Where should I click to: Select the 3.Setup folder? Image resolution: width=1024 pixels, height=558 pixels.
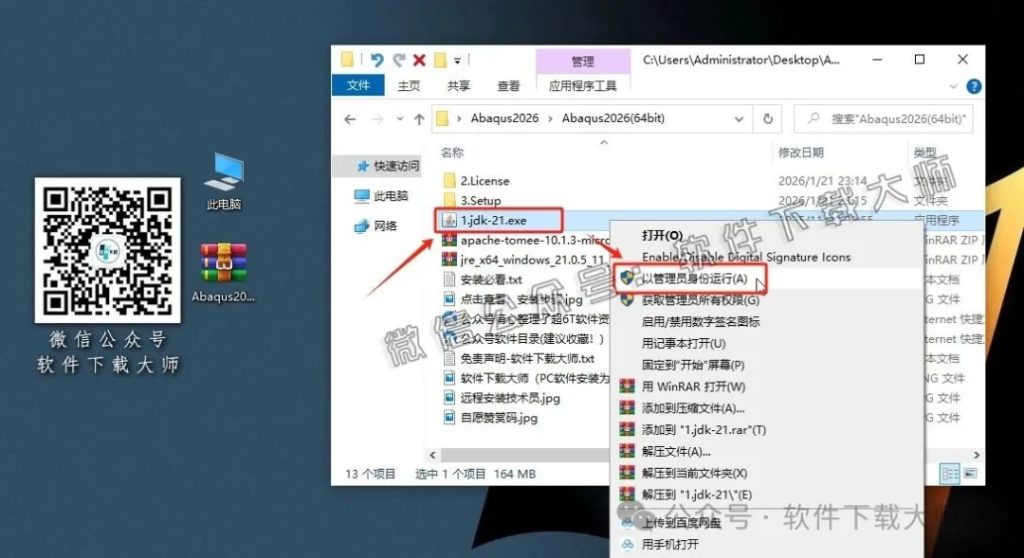point(481,201)
